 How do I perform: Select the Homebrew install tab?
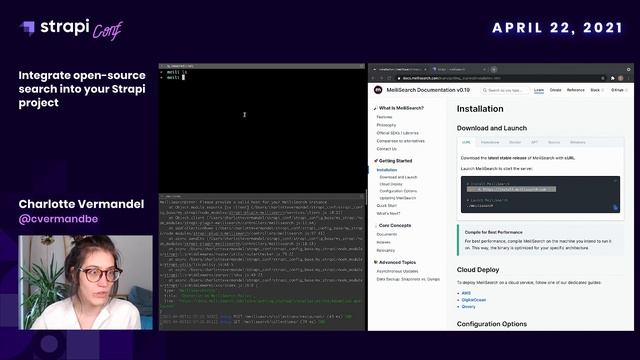click(x=490, y=142)
